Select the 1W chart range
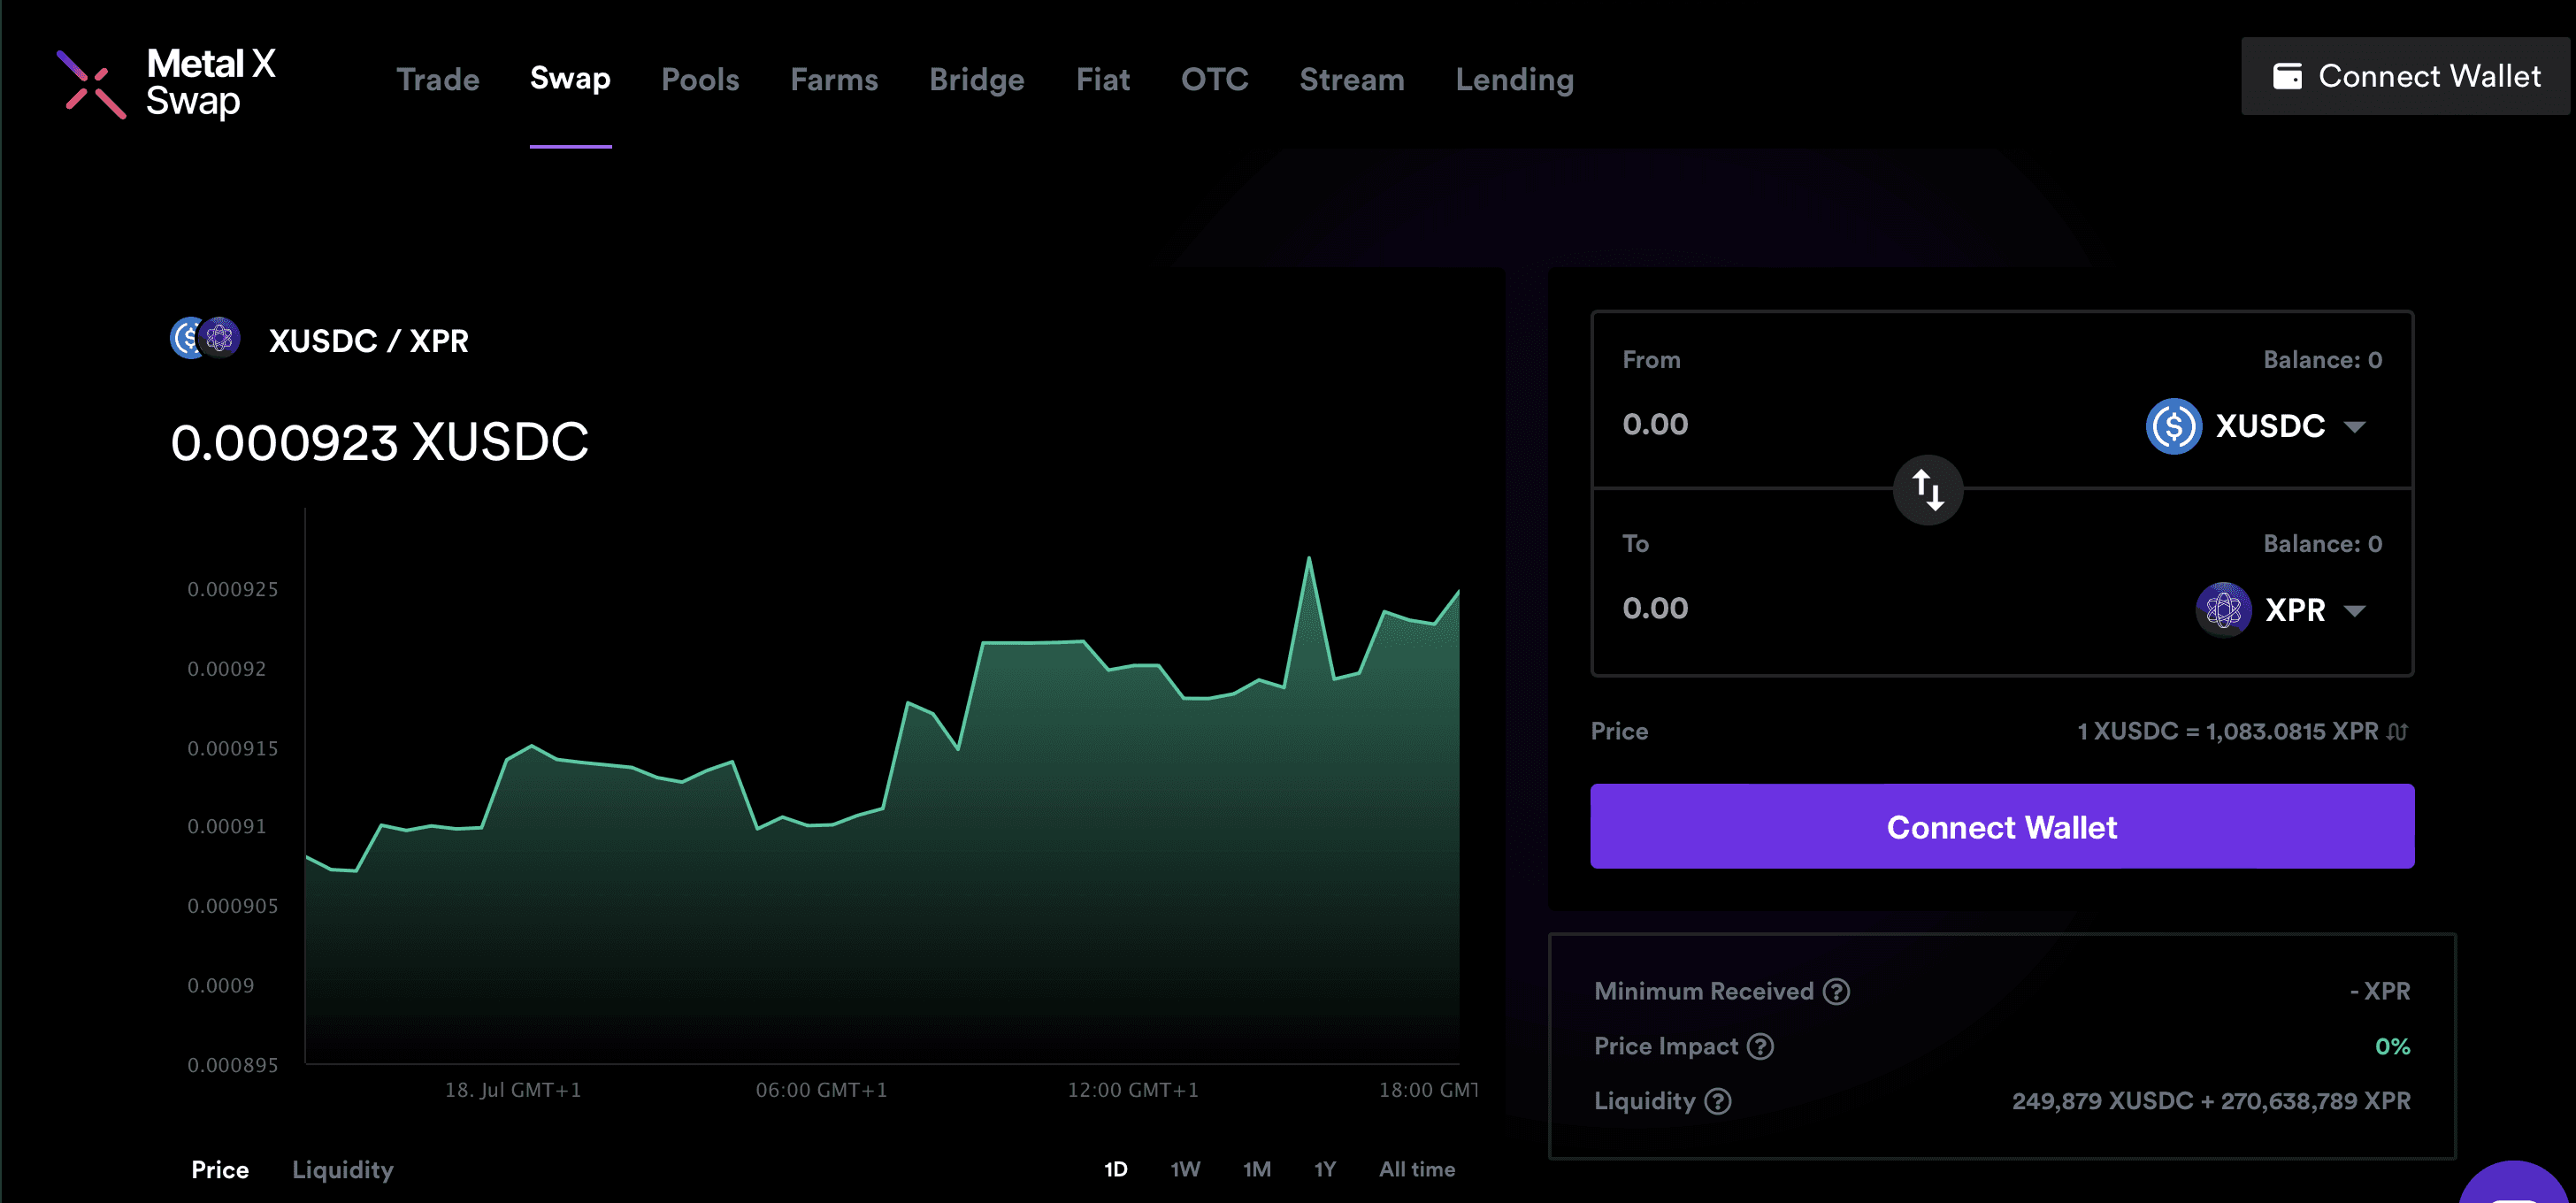Image resolution: width=2576 pixels, height=1203 pixels. point(1185,1169)
